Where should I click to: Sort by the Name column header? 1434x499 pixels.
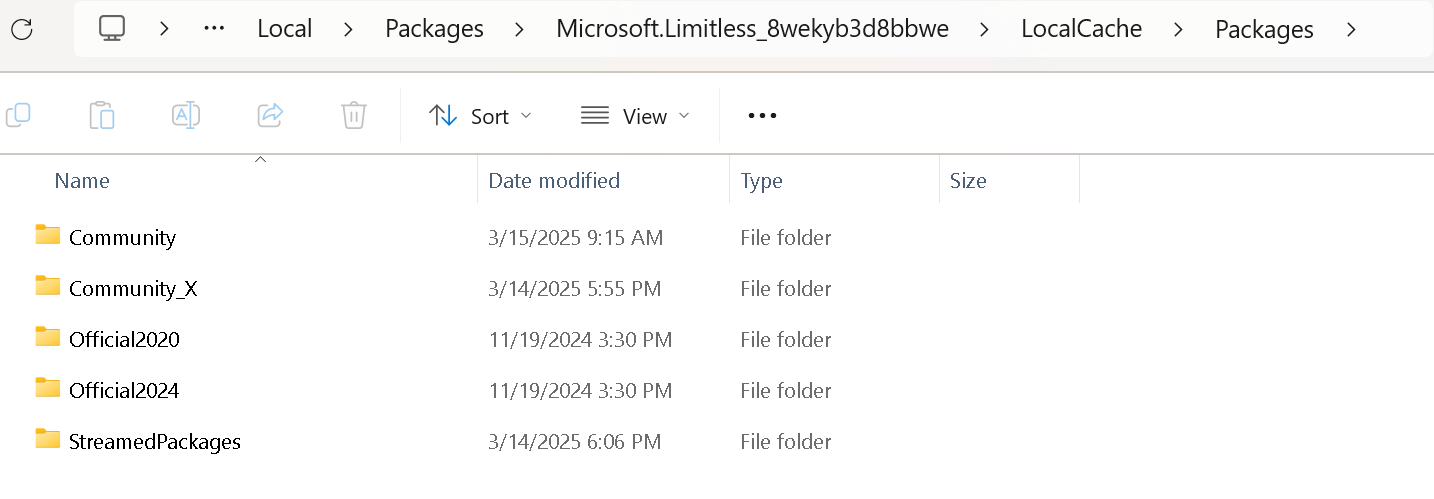point(82,181)
